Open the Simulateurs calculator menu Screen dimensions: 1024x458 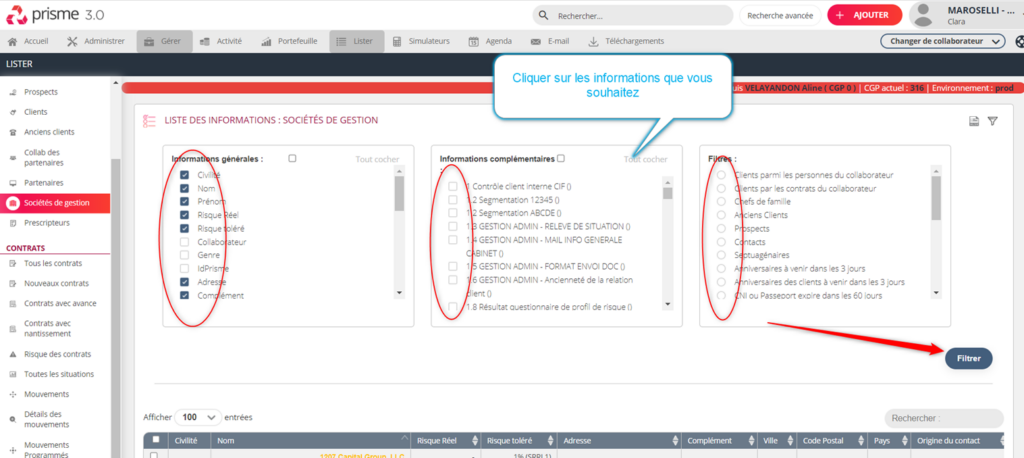tap(421, 41)
